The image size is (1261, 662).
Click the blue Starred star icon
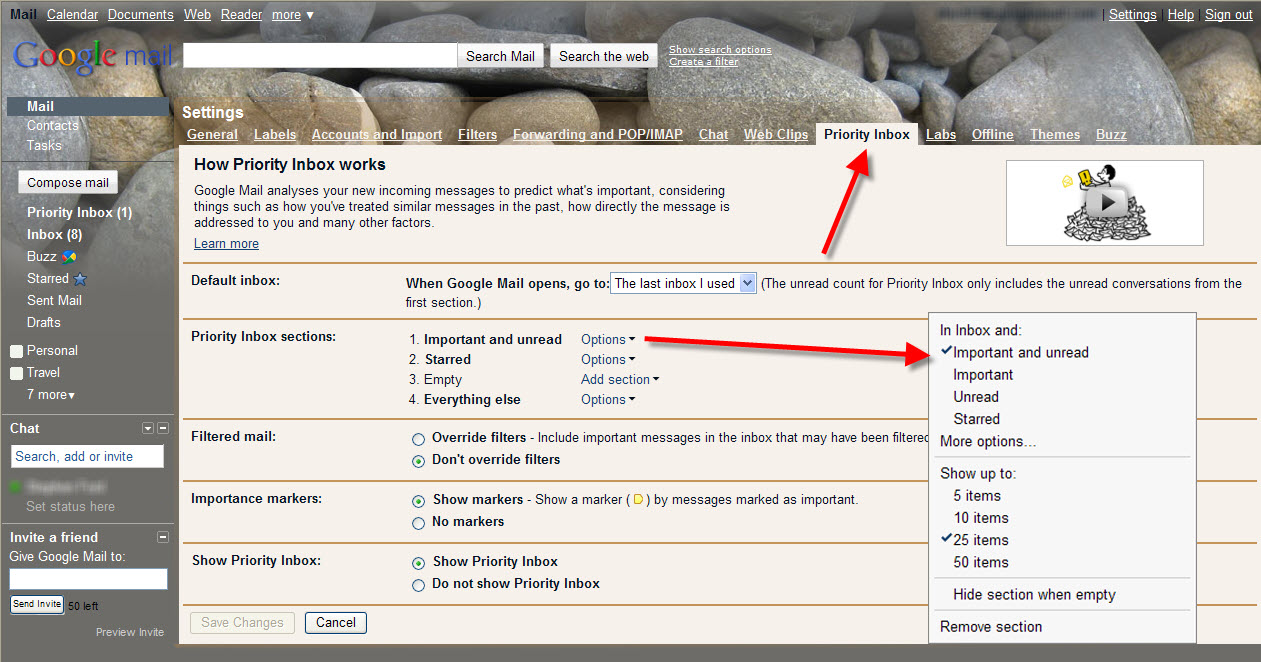coord(80,279)
